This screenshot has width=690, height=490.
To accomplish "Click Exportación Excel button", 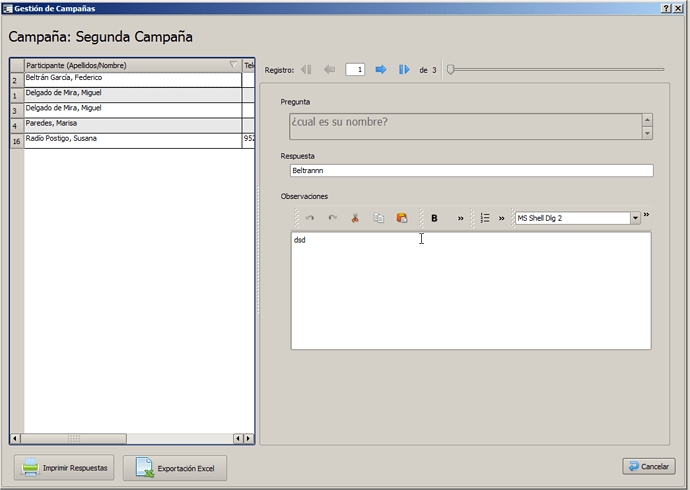I will coord(175,467).
